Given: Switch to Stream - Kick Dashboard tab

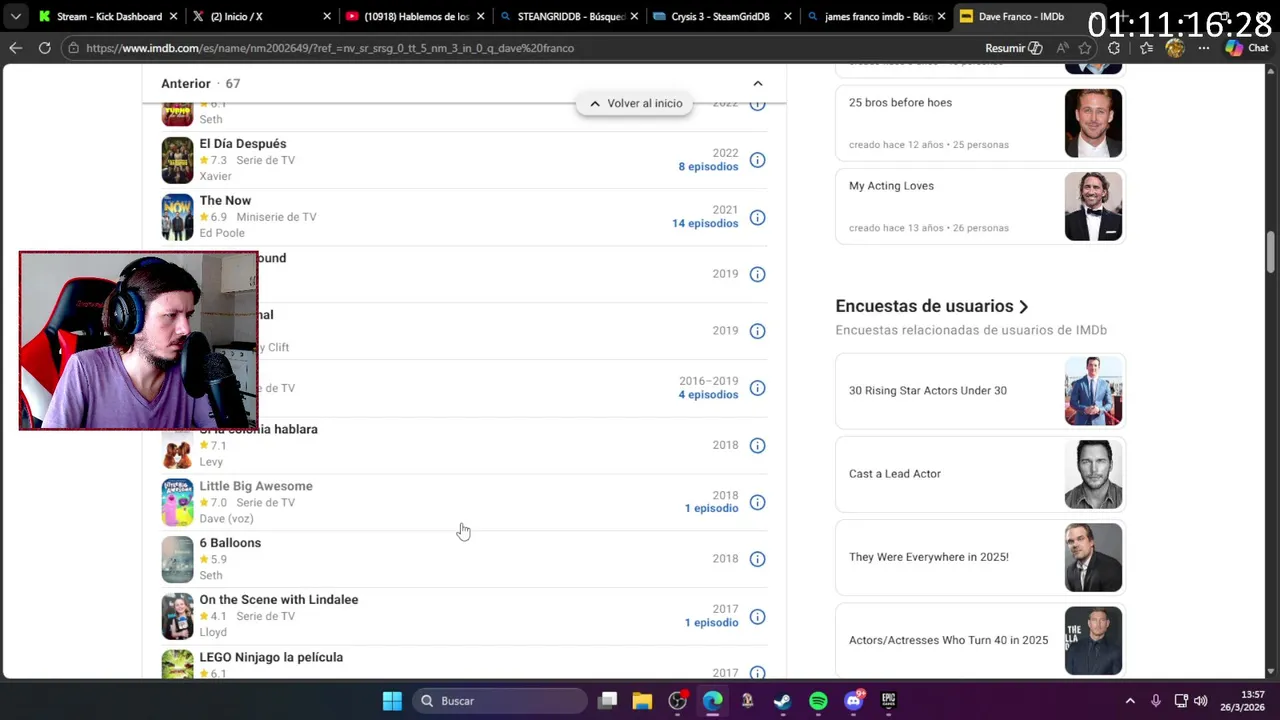Looking at the screenshot, I should point(106,16).
